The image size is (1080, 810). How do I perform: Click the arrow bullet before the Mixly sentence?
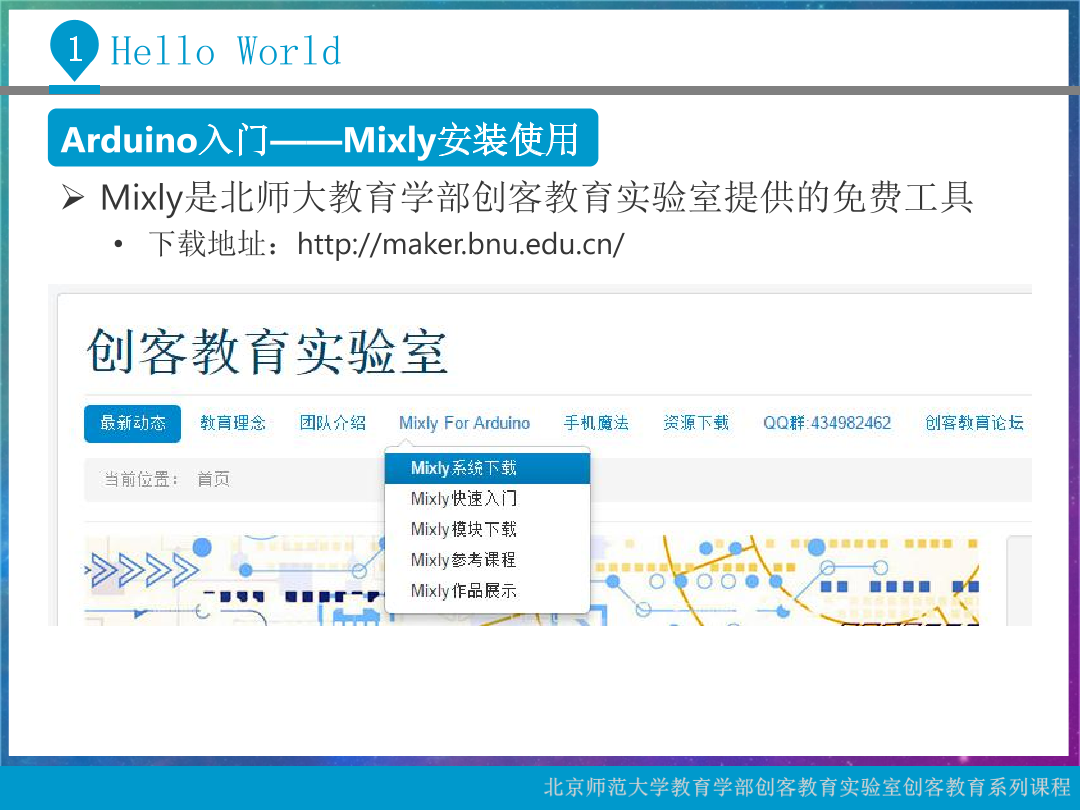coord(73,197)
